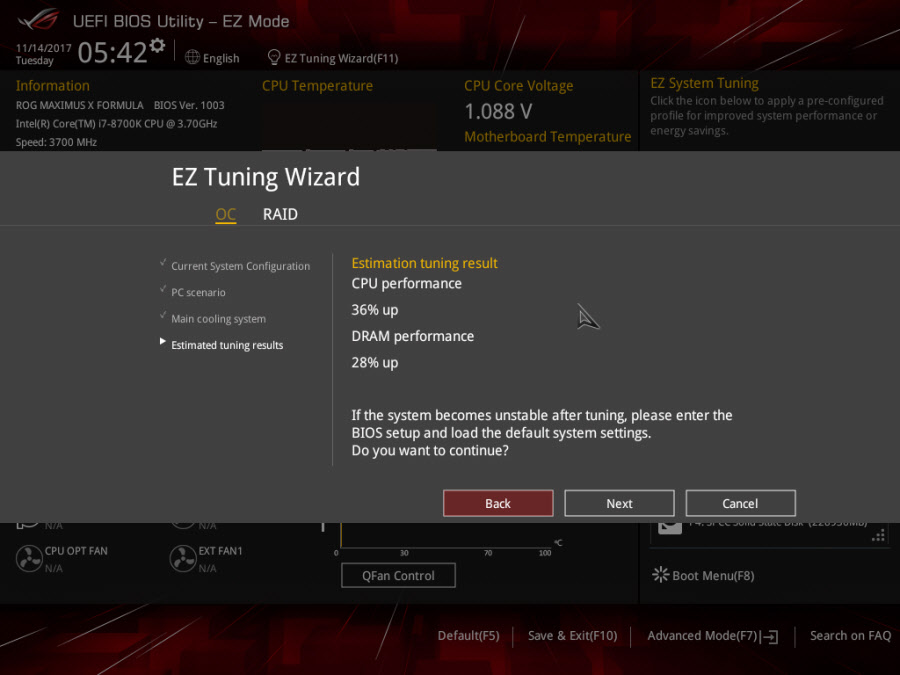Select the PC scenario wizard step
900x675 pixels.
[x=198, y=292]
